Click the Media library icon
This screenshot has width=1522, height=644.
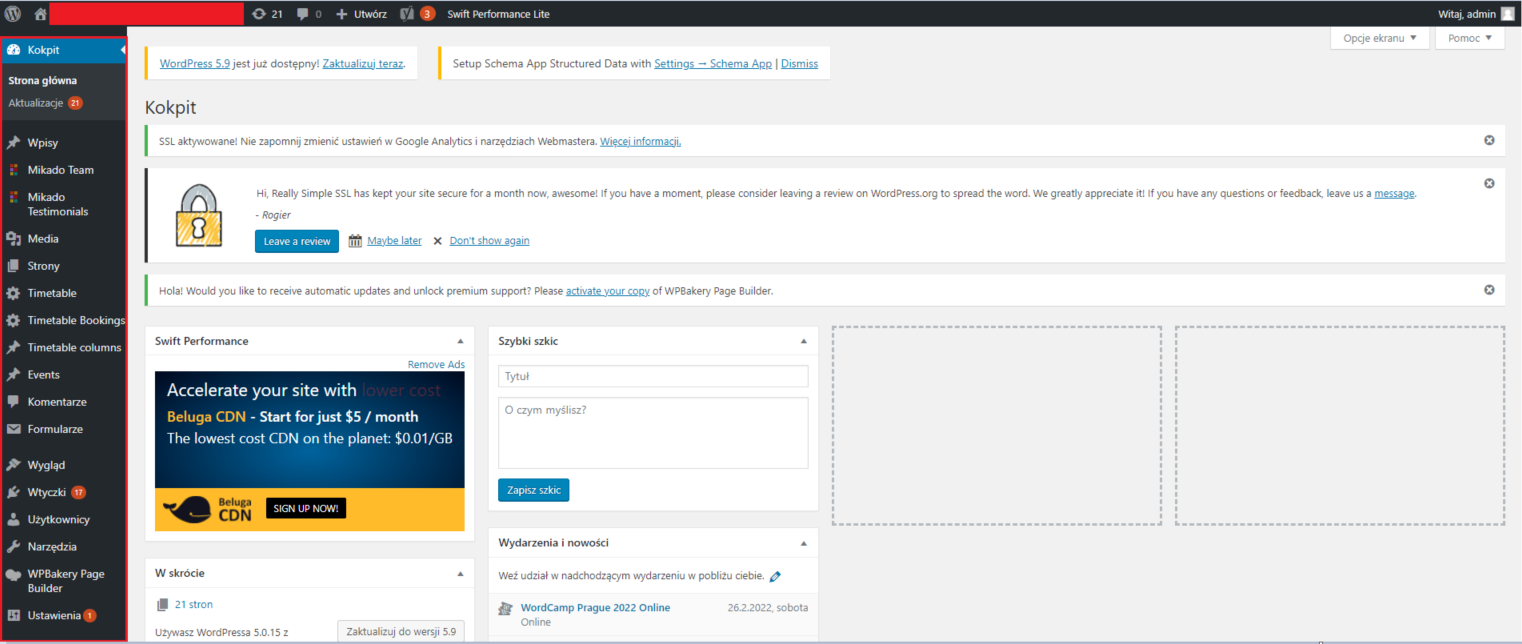(13, 239)
